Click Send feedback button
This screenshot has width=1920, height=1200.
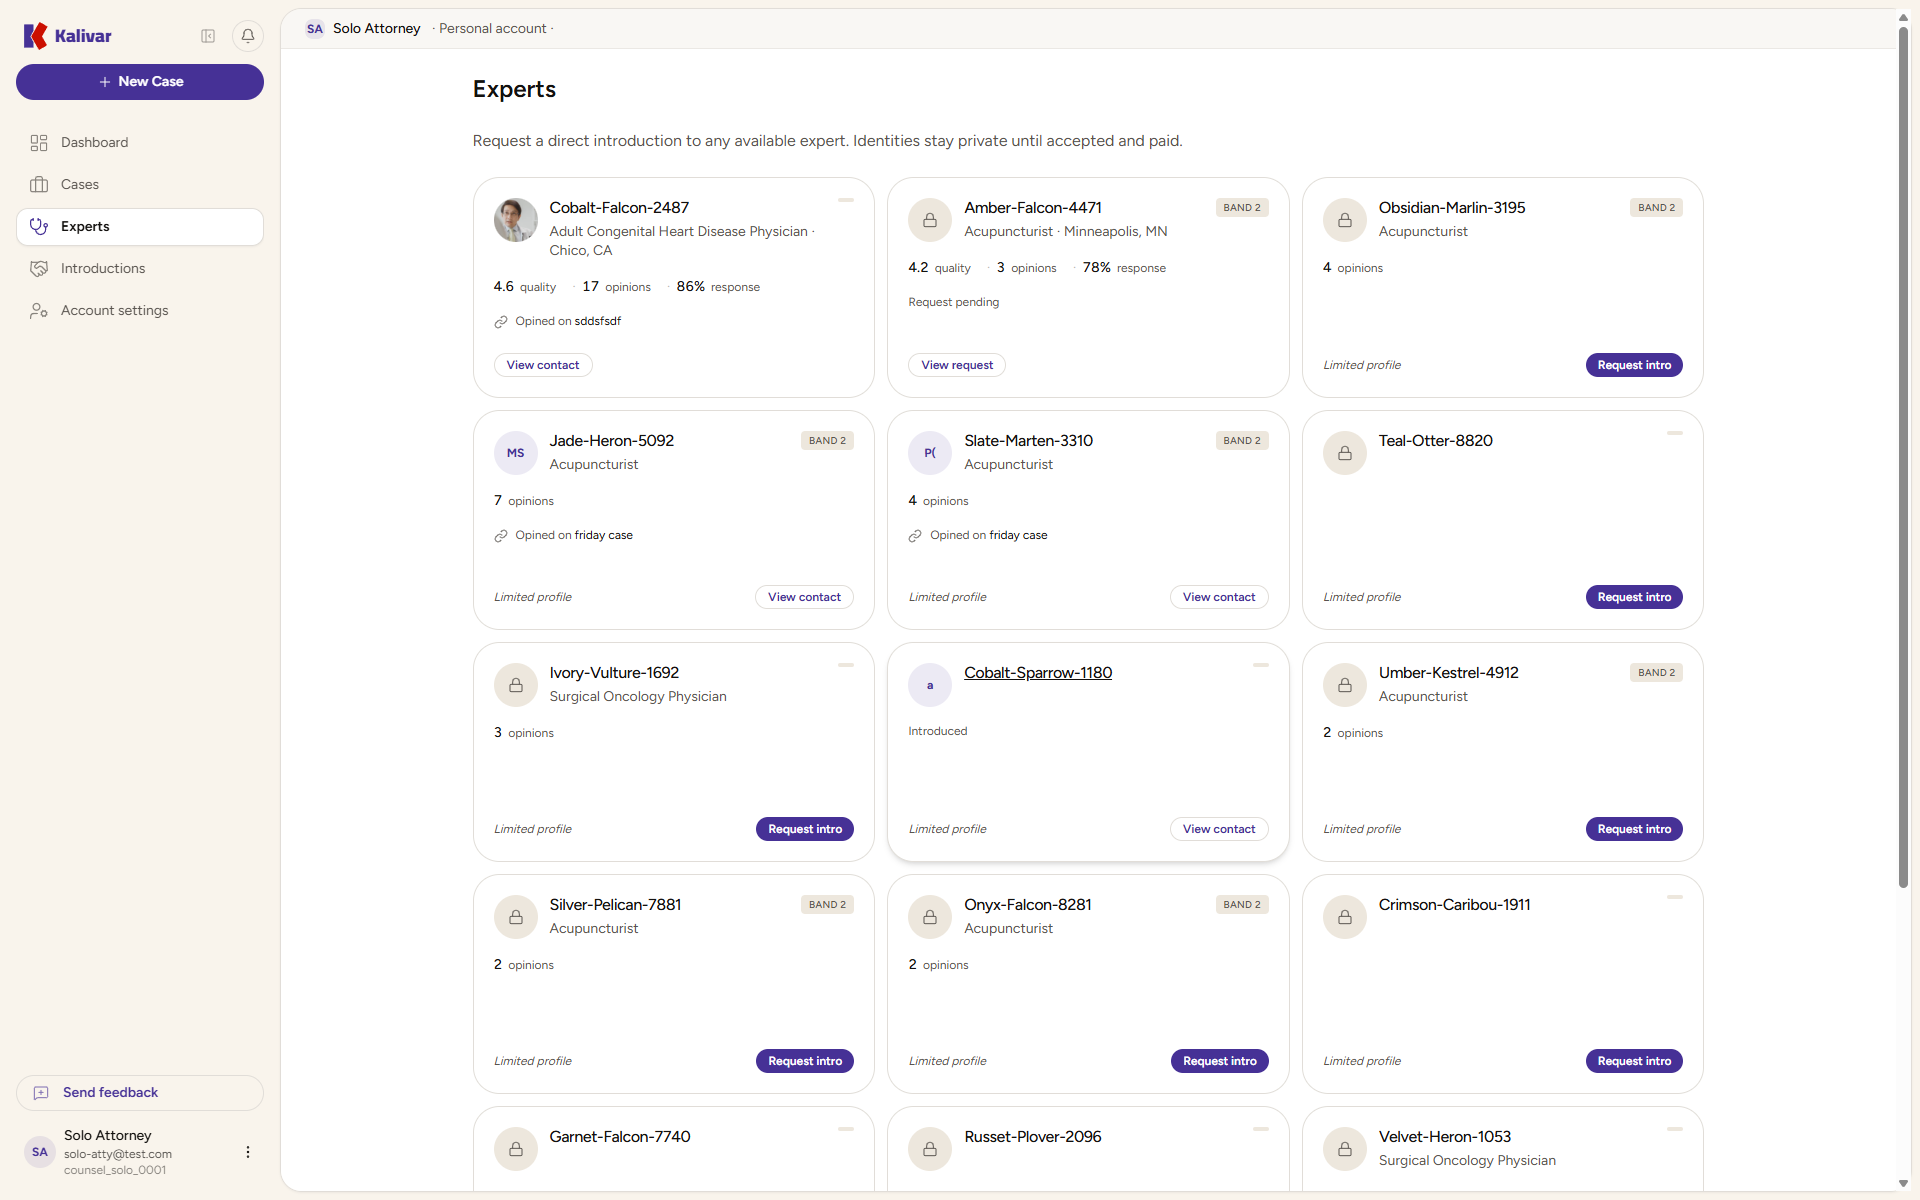click(140, 1093)
